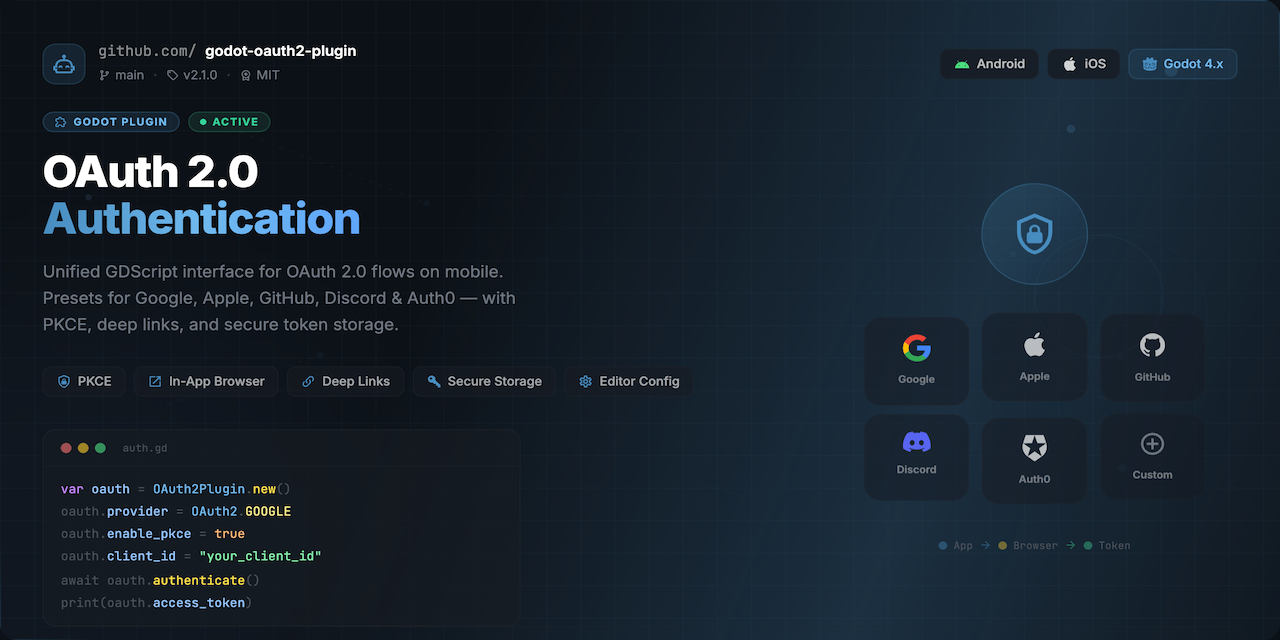The height and width of the screenshot is (640, 1280).
Task: Click the "OAuth 2.0" heading
Action: coord(151,172)
